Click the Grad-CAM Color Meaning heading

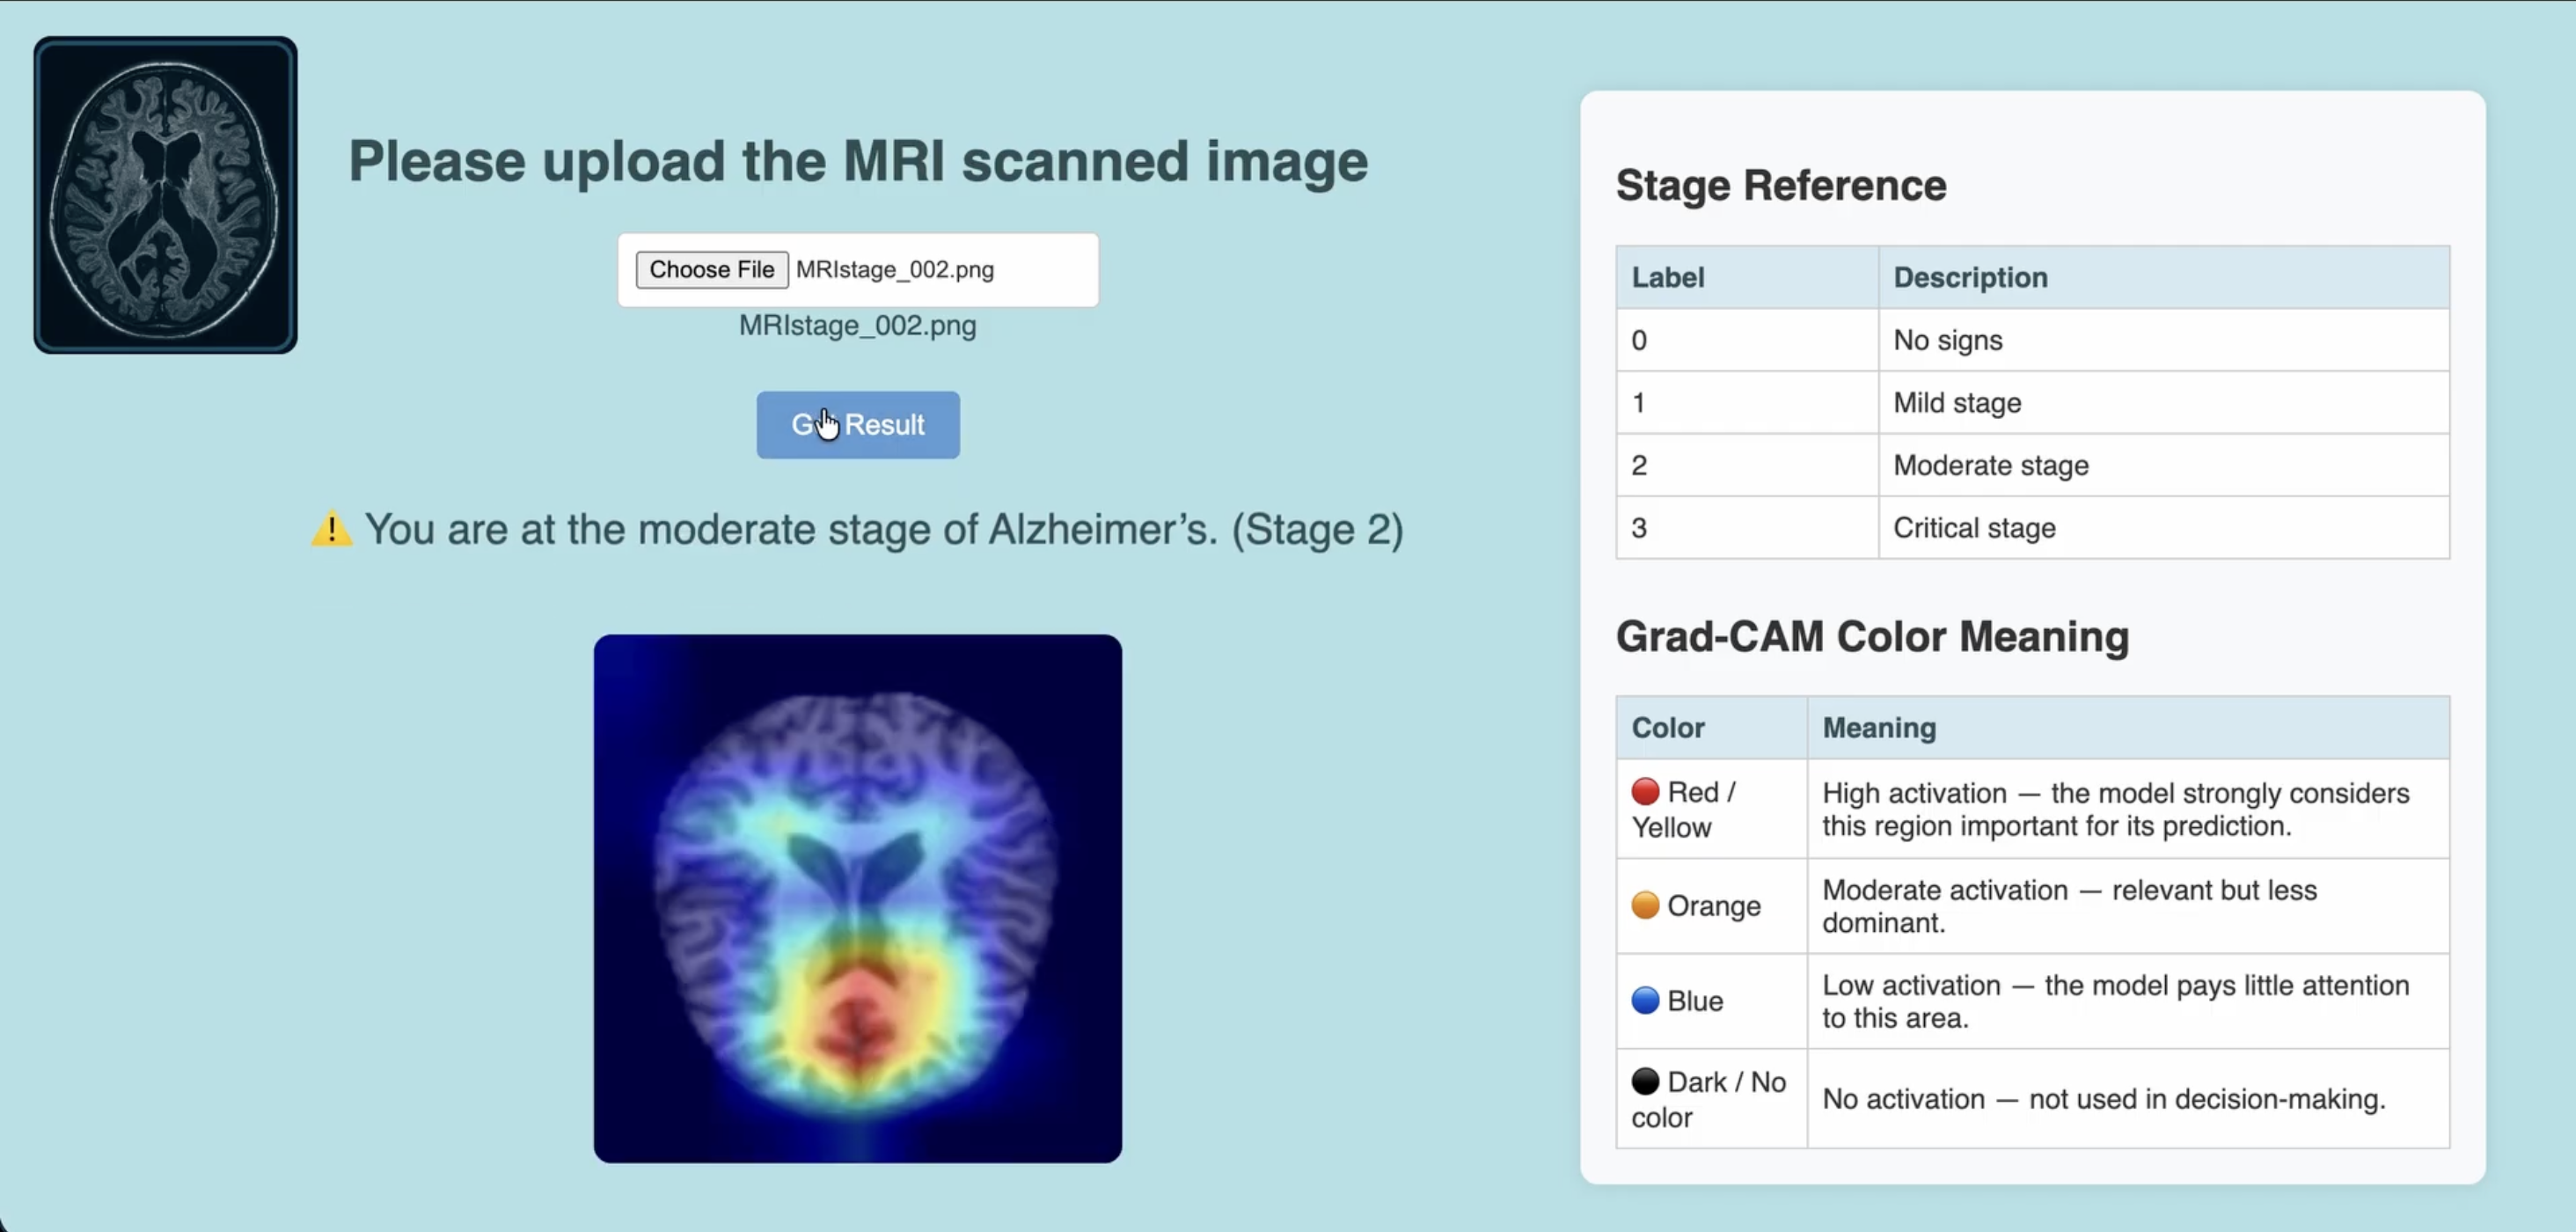click(x=1871, y=637)
